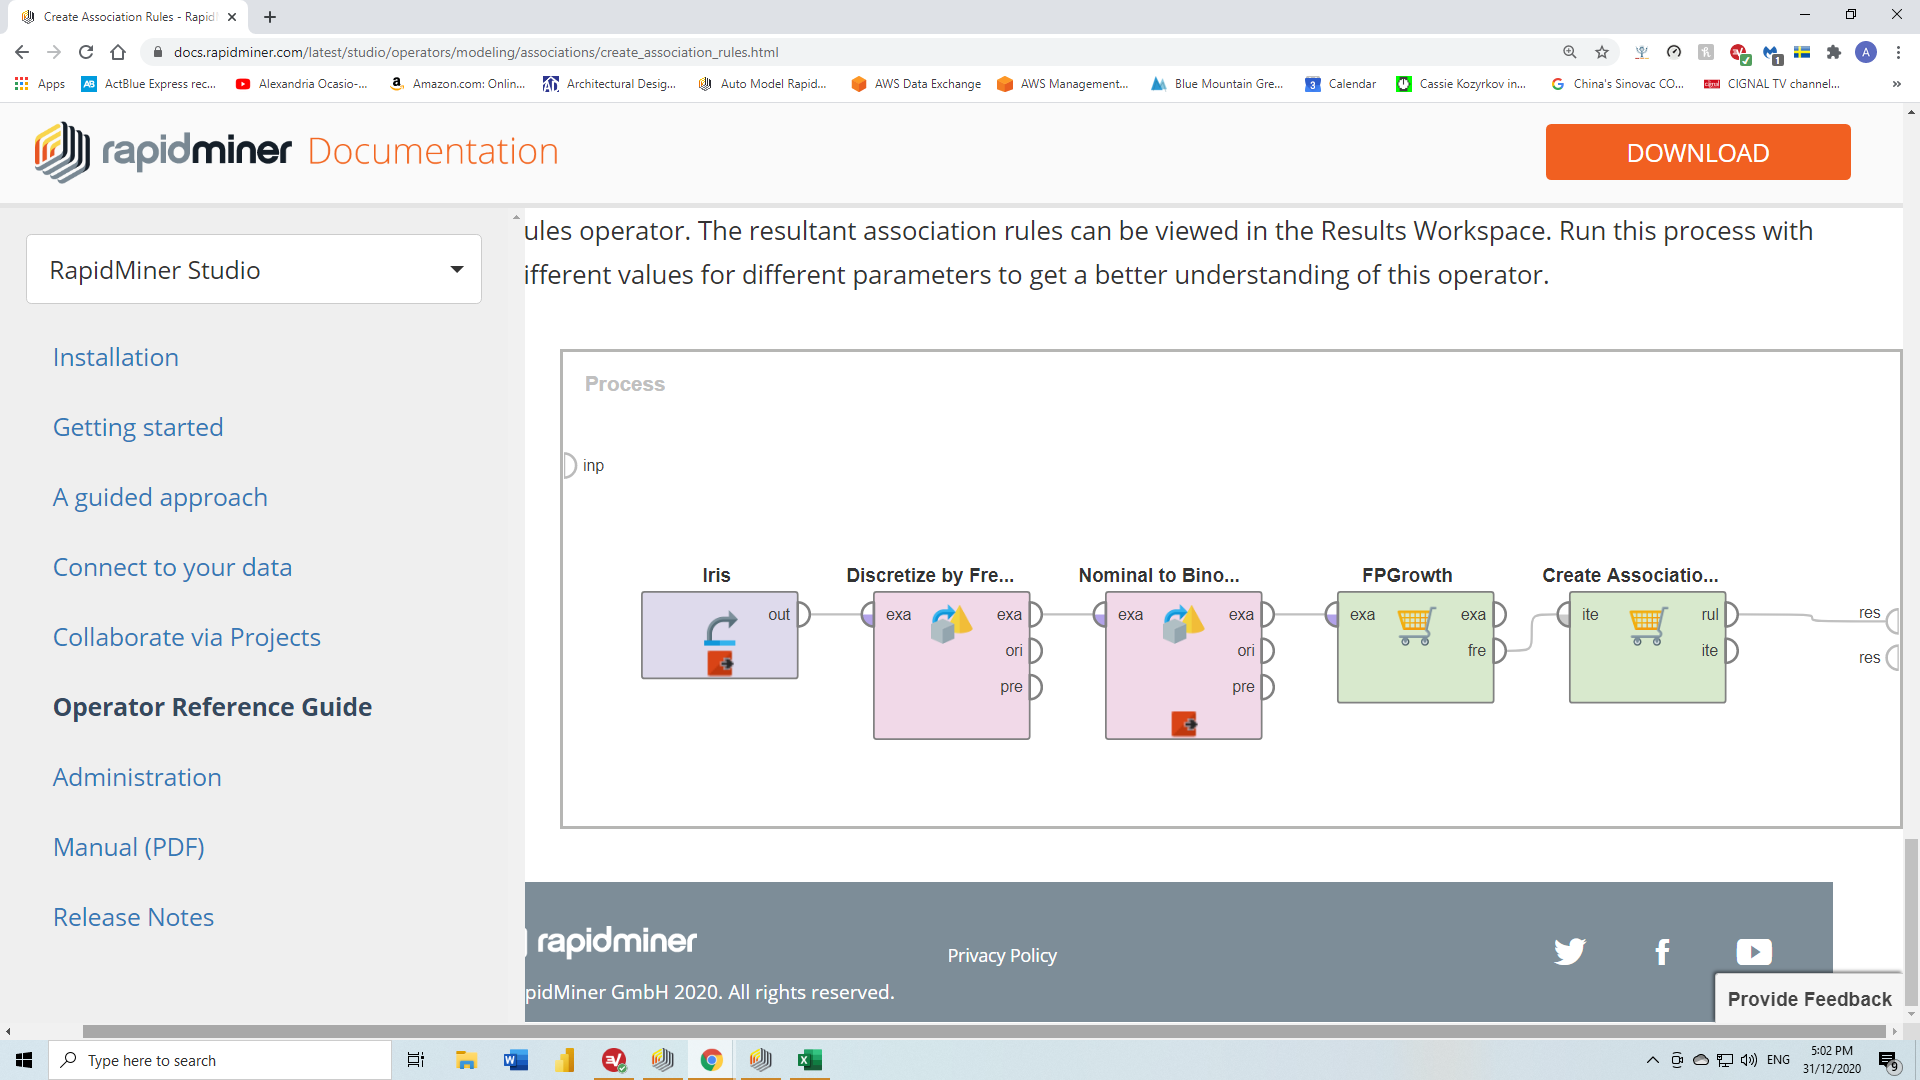Go to browser home page

[118, 52]
